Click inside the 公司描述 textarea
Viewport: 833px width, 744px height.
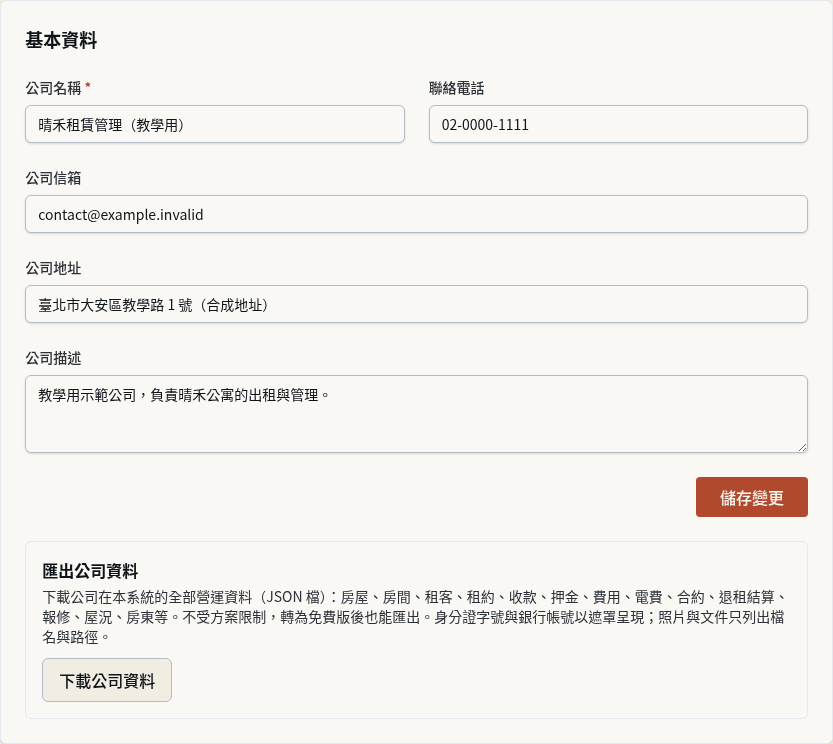(x=416, y=414)
